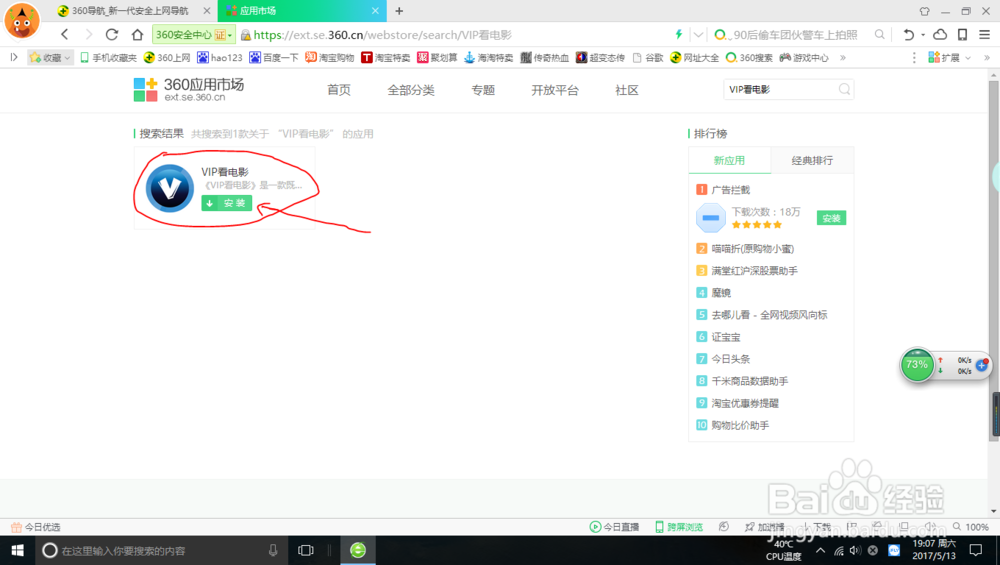Click the 360应用市场 logo
This screenshot has width=1000, height=565.
pos(189,90)
